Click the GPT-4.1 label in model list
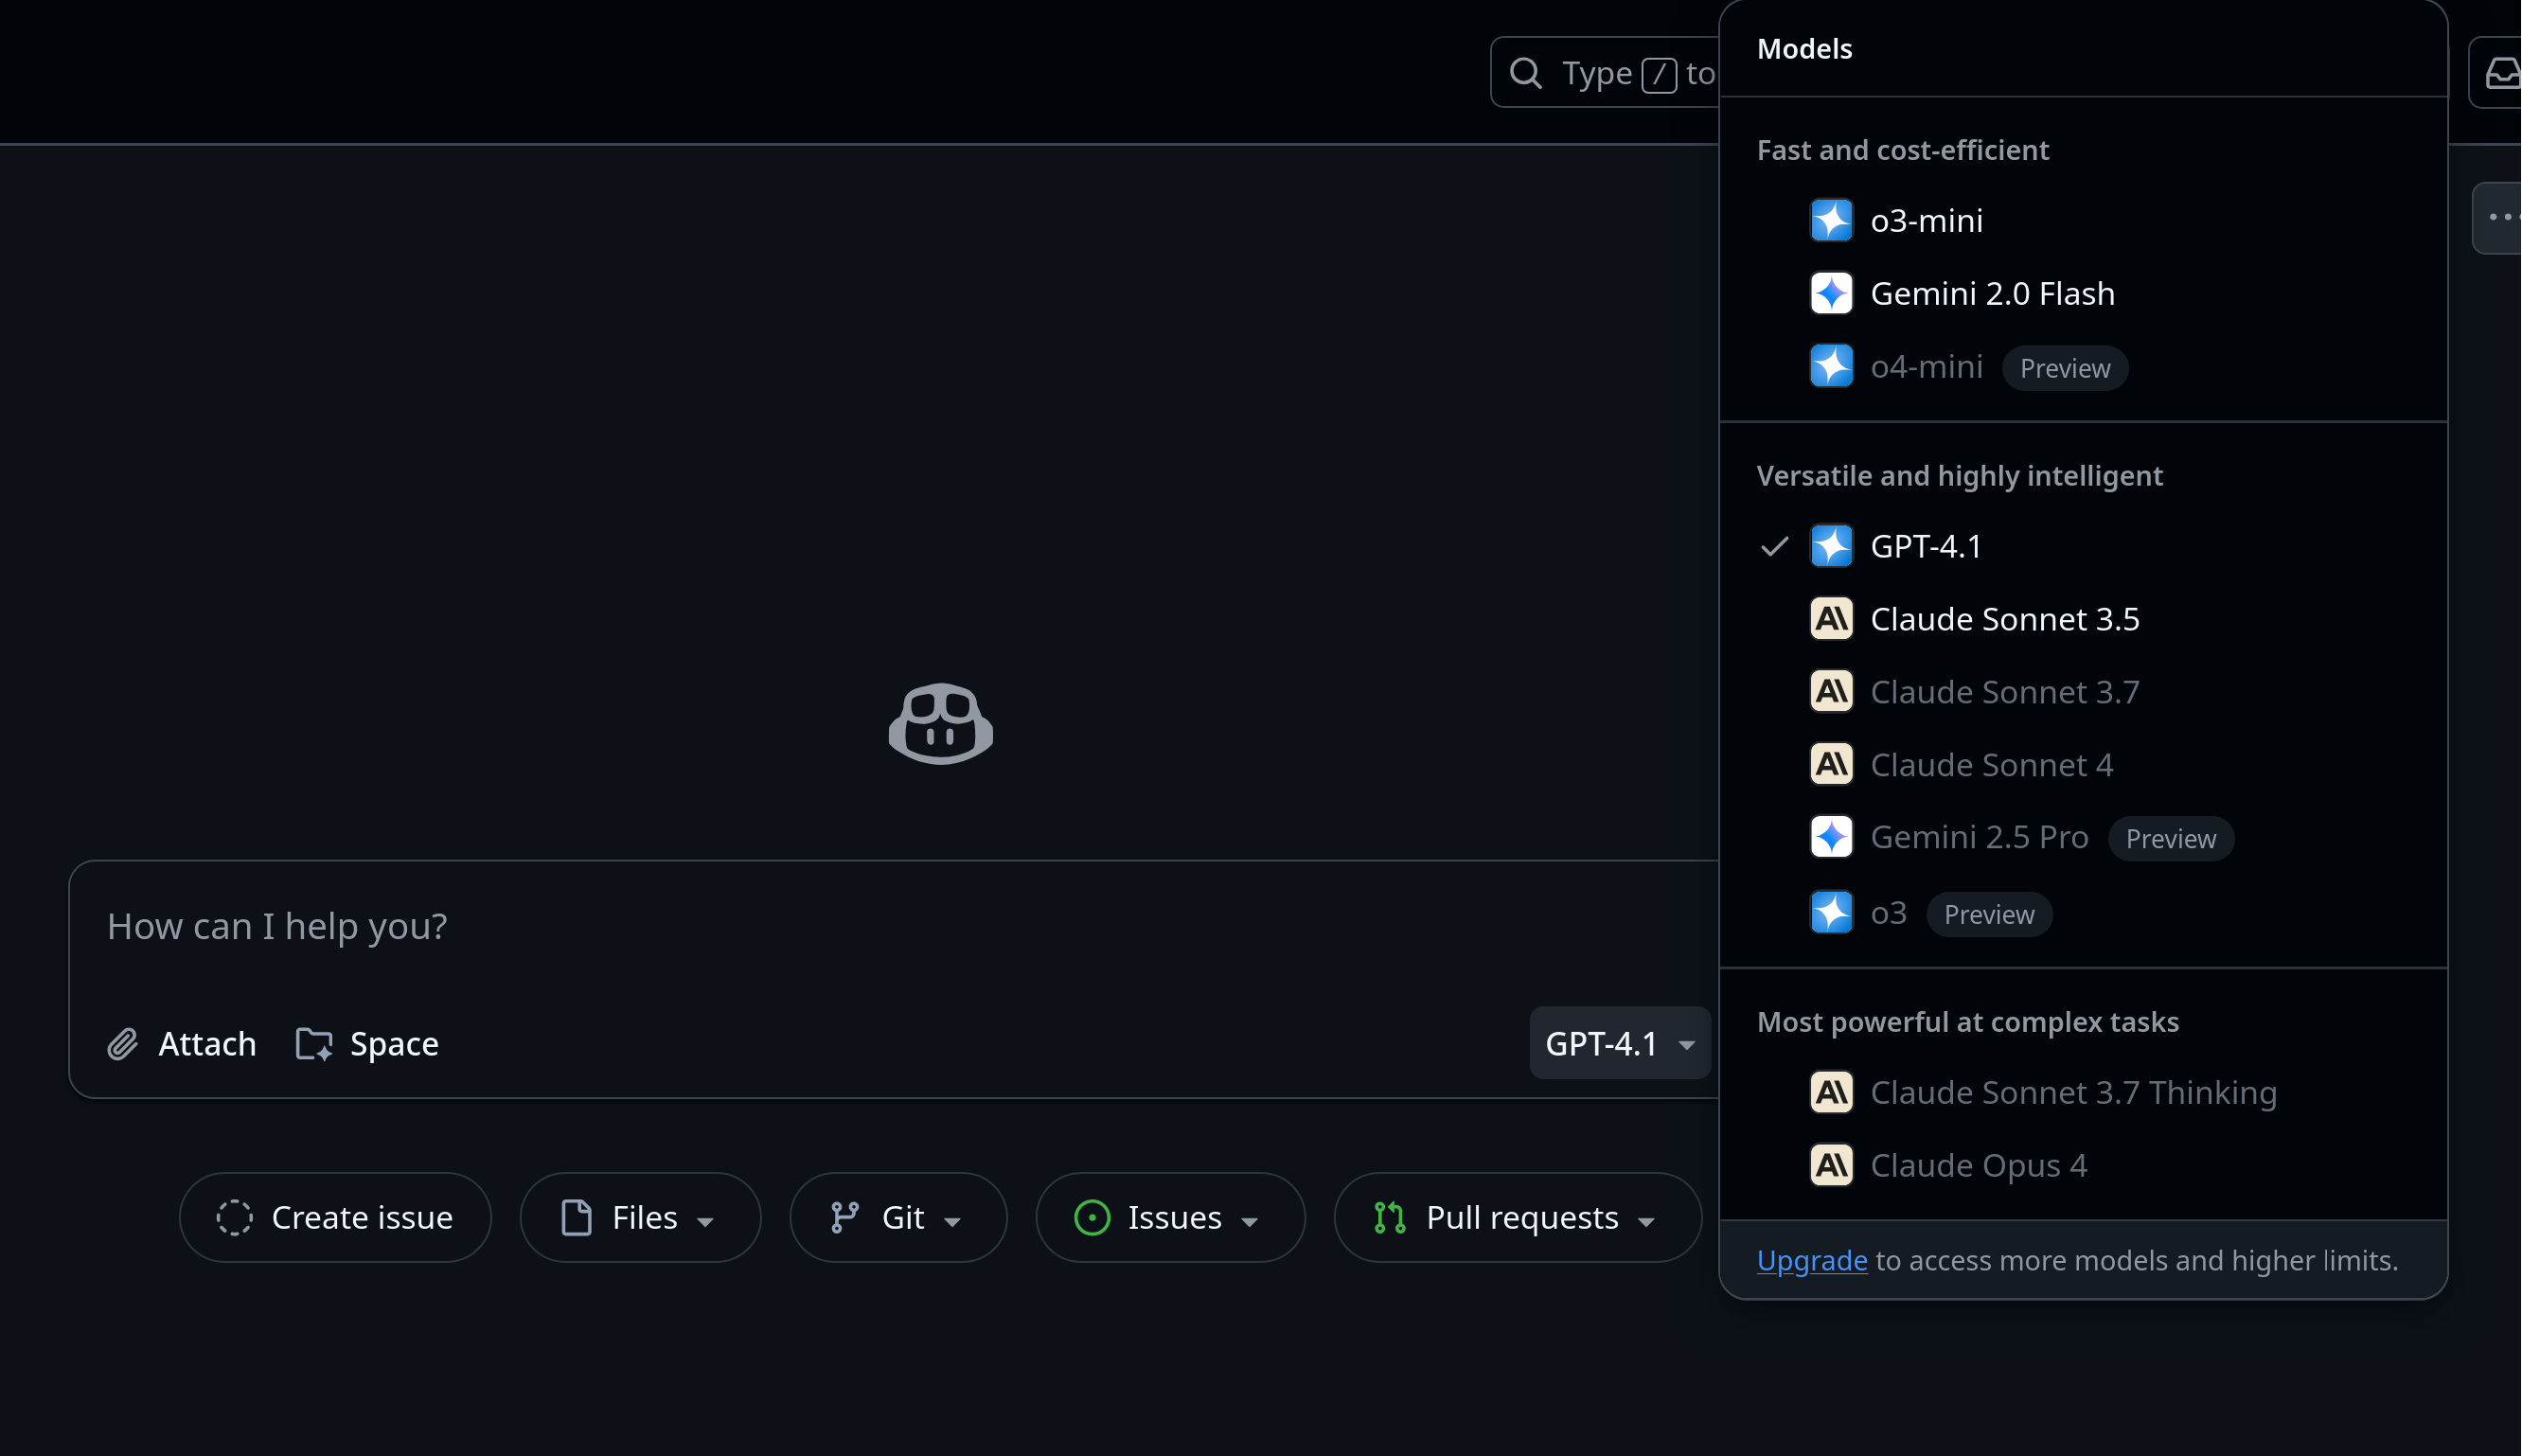Viewport: 2522px width, 1456px height. (1926, 547)
